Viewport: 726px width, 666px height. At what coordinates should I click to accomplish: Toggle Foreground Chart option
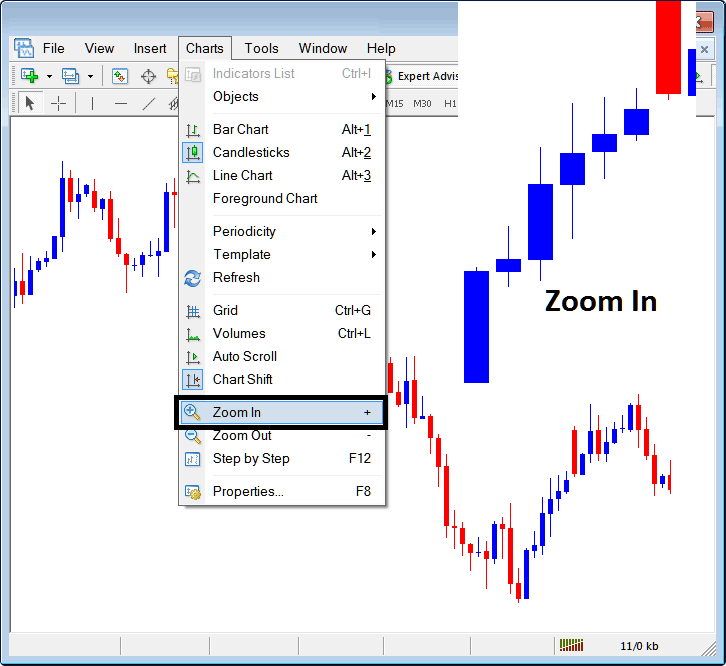pos(282,199)
